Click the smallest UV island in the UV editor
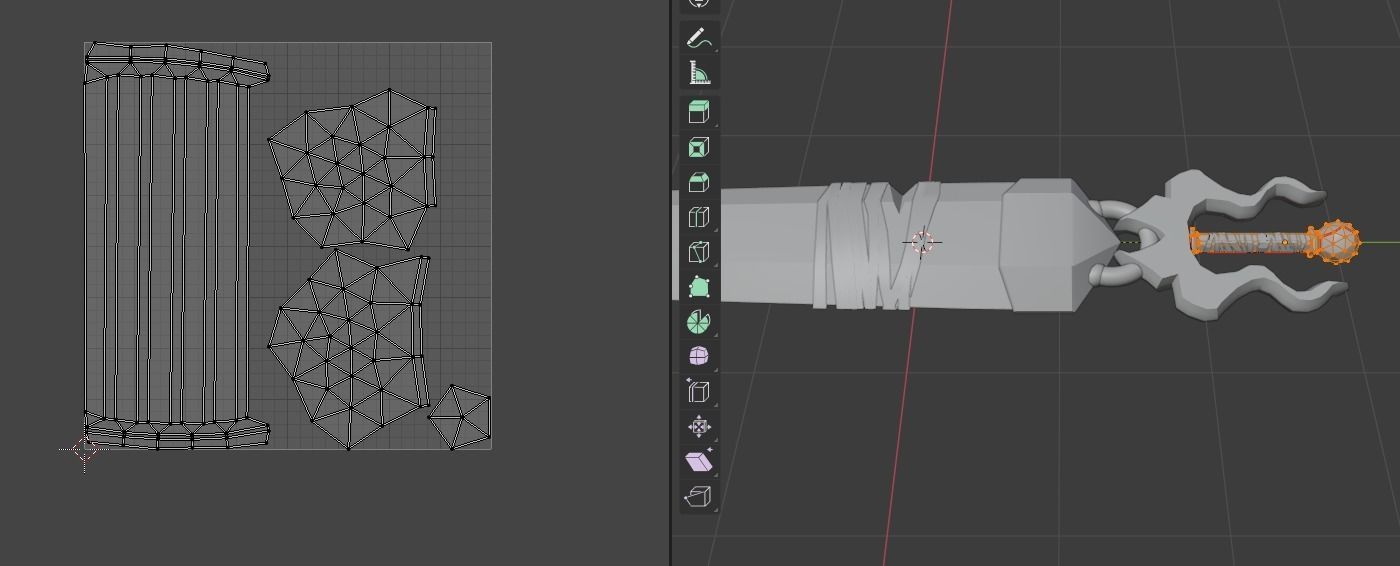The image size is (1400, 566). click(x=460, y=417)
